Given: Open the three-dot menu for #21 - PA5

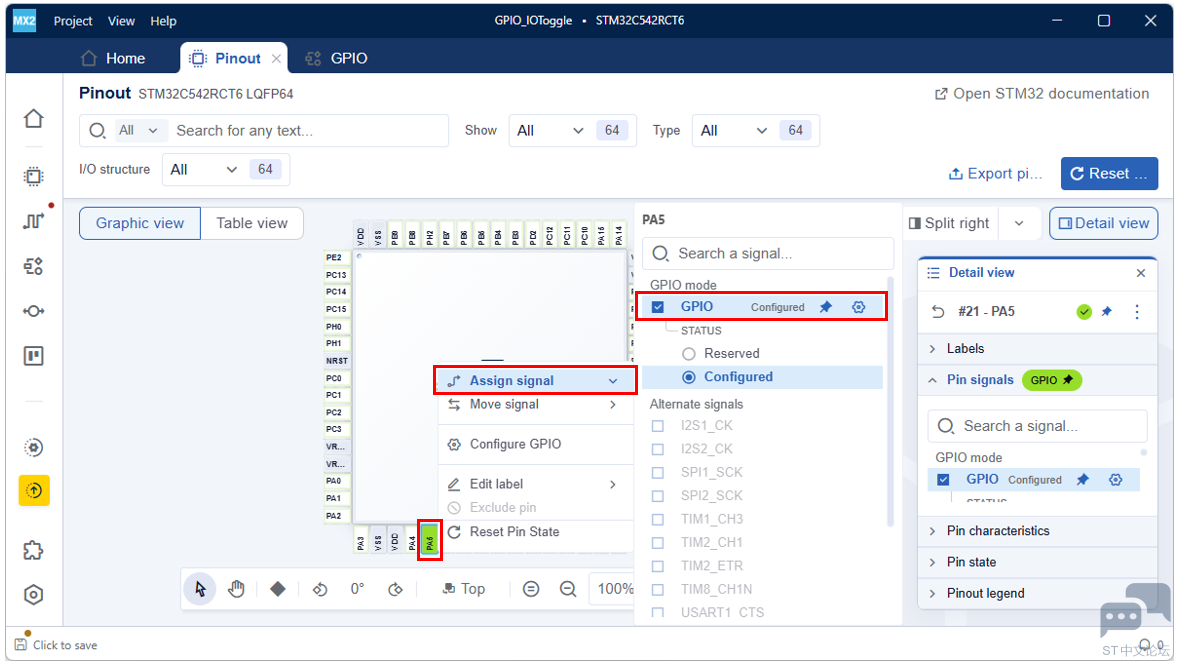Looking at the screenshot, I should tap(1137, 311).
